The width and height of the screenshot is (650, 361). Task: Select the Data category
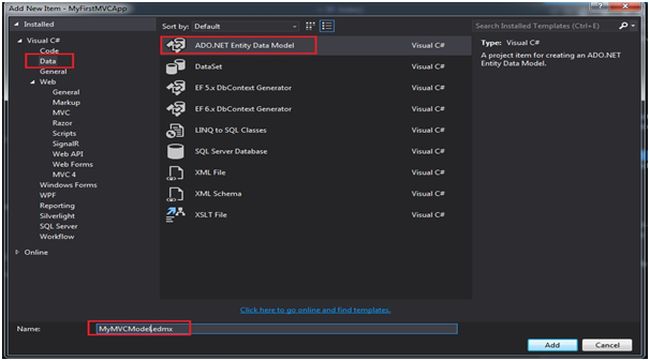click(48, 61)
